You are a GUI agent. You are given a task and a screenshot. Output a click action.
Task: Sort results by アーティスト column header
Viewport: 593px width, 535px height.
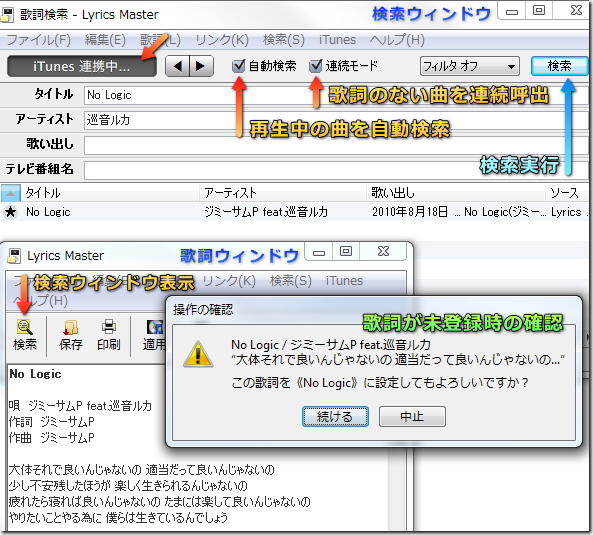[x=283, y=193]
